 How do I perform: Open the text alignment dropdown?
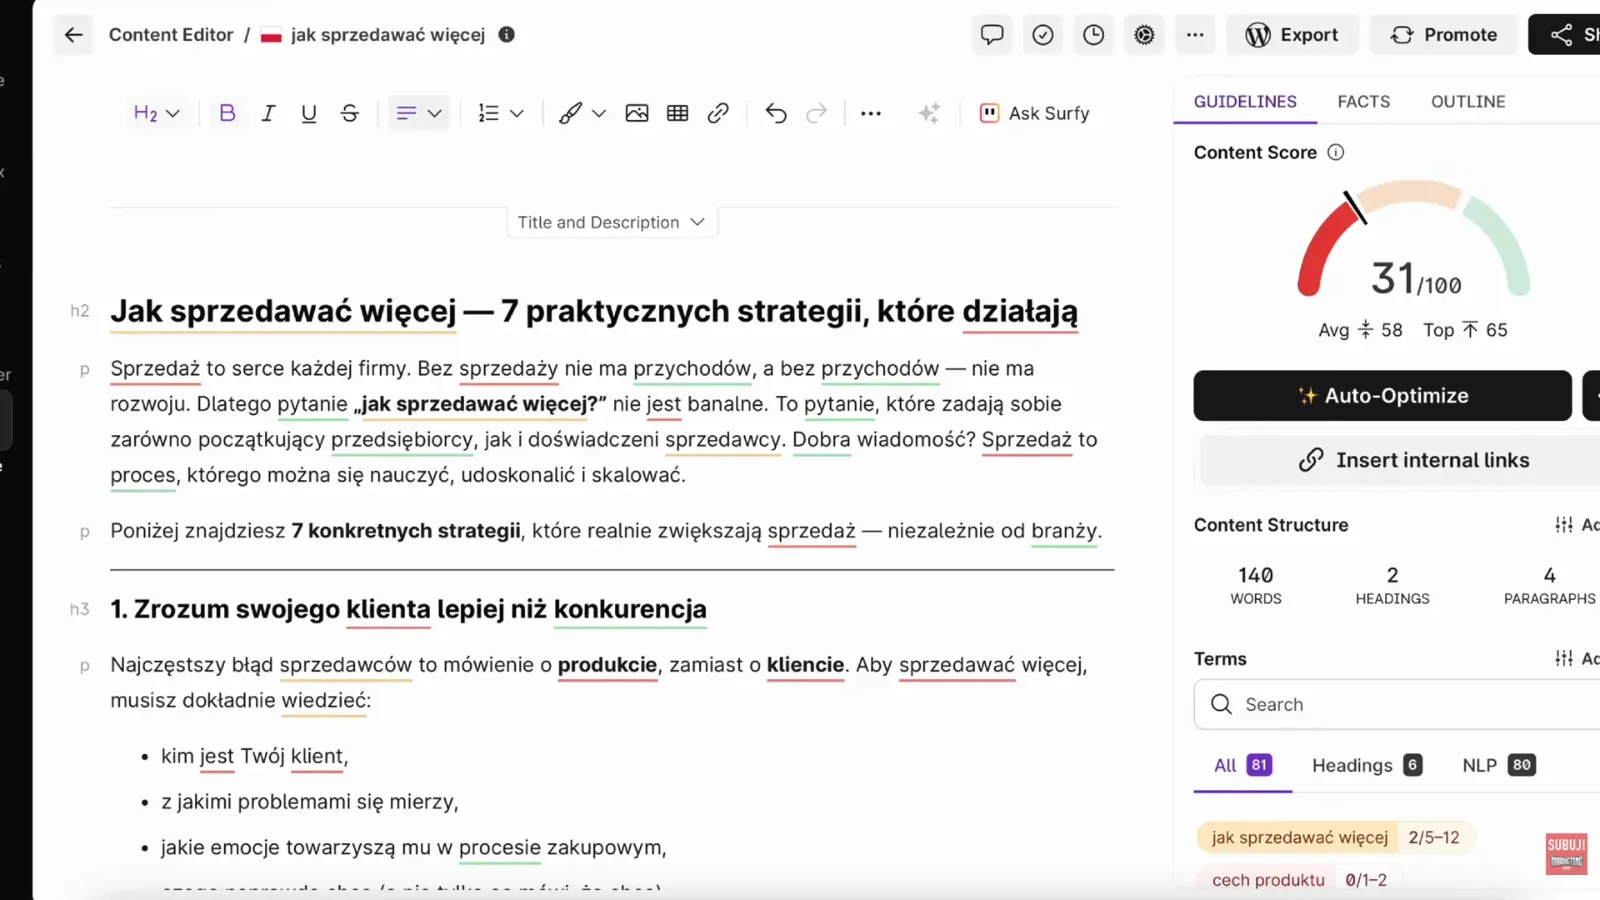(x=419, y=113)
